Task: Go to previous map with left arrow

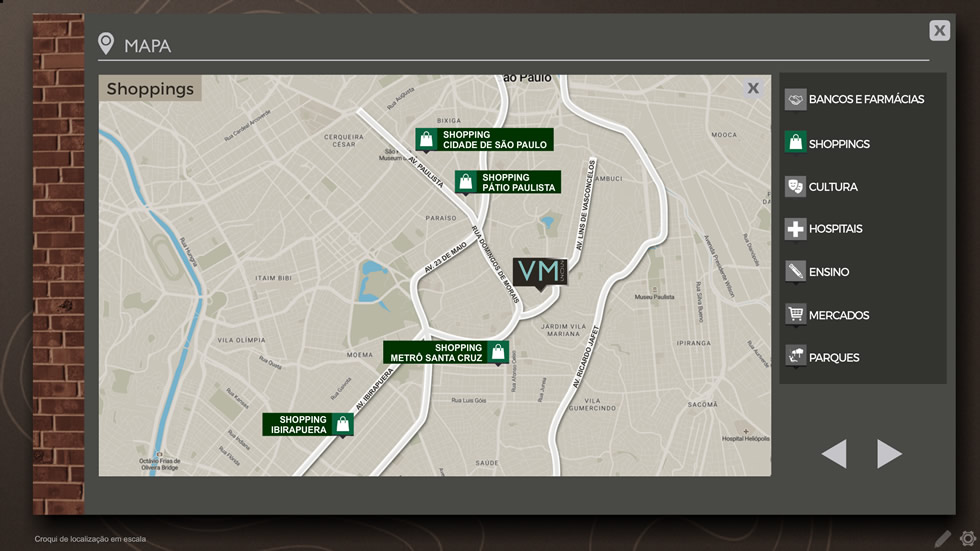Action: (x=834, y=454)
